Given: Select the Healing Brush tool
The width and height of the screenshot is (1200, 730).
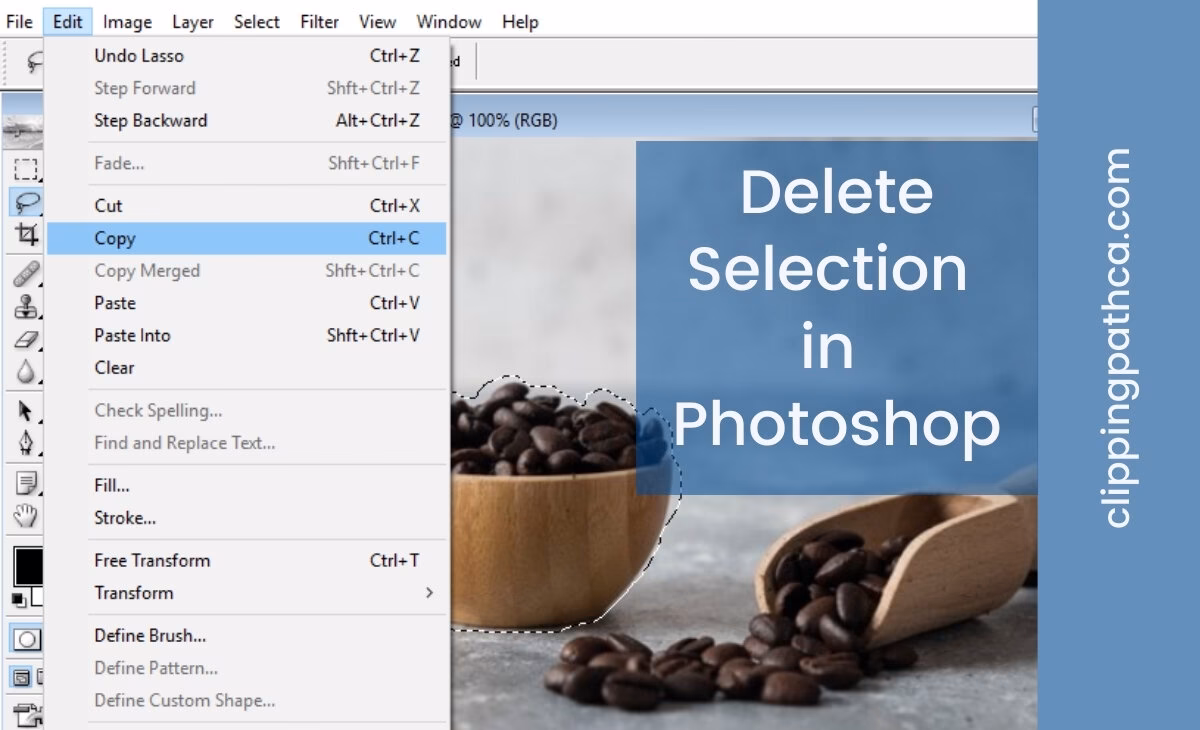Looking at the screenshot, I should tap(22, 275).
